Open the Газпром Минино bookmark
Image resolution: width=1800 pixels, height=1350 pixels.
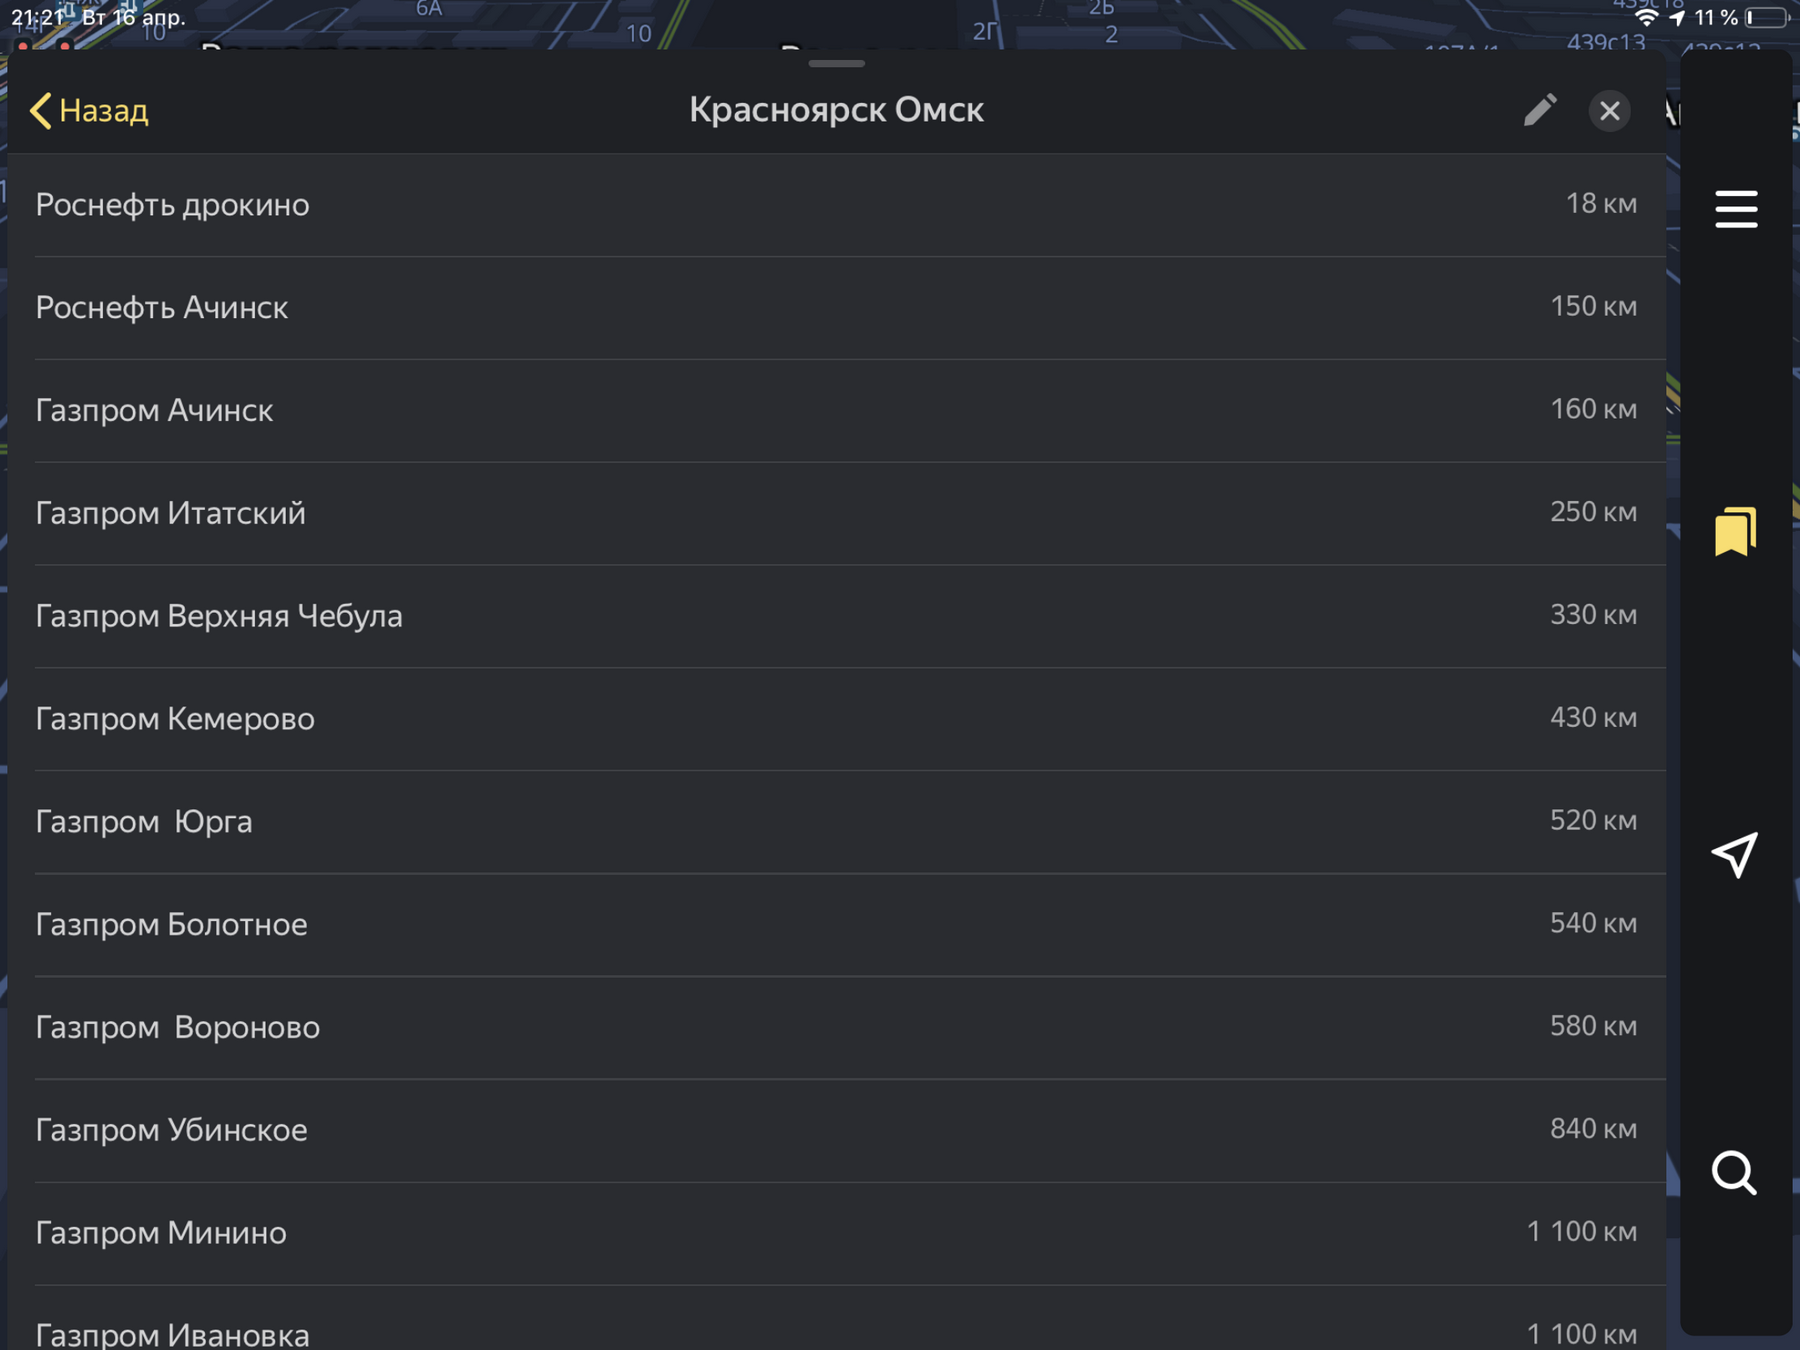[836, 1233]
